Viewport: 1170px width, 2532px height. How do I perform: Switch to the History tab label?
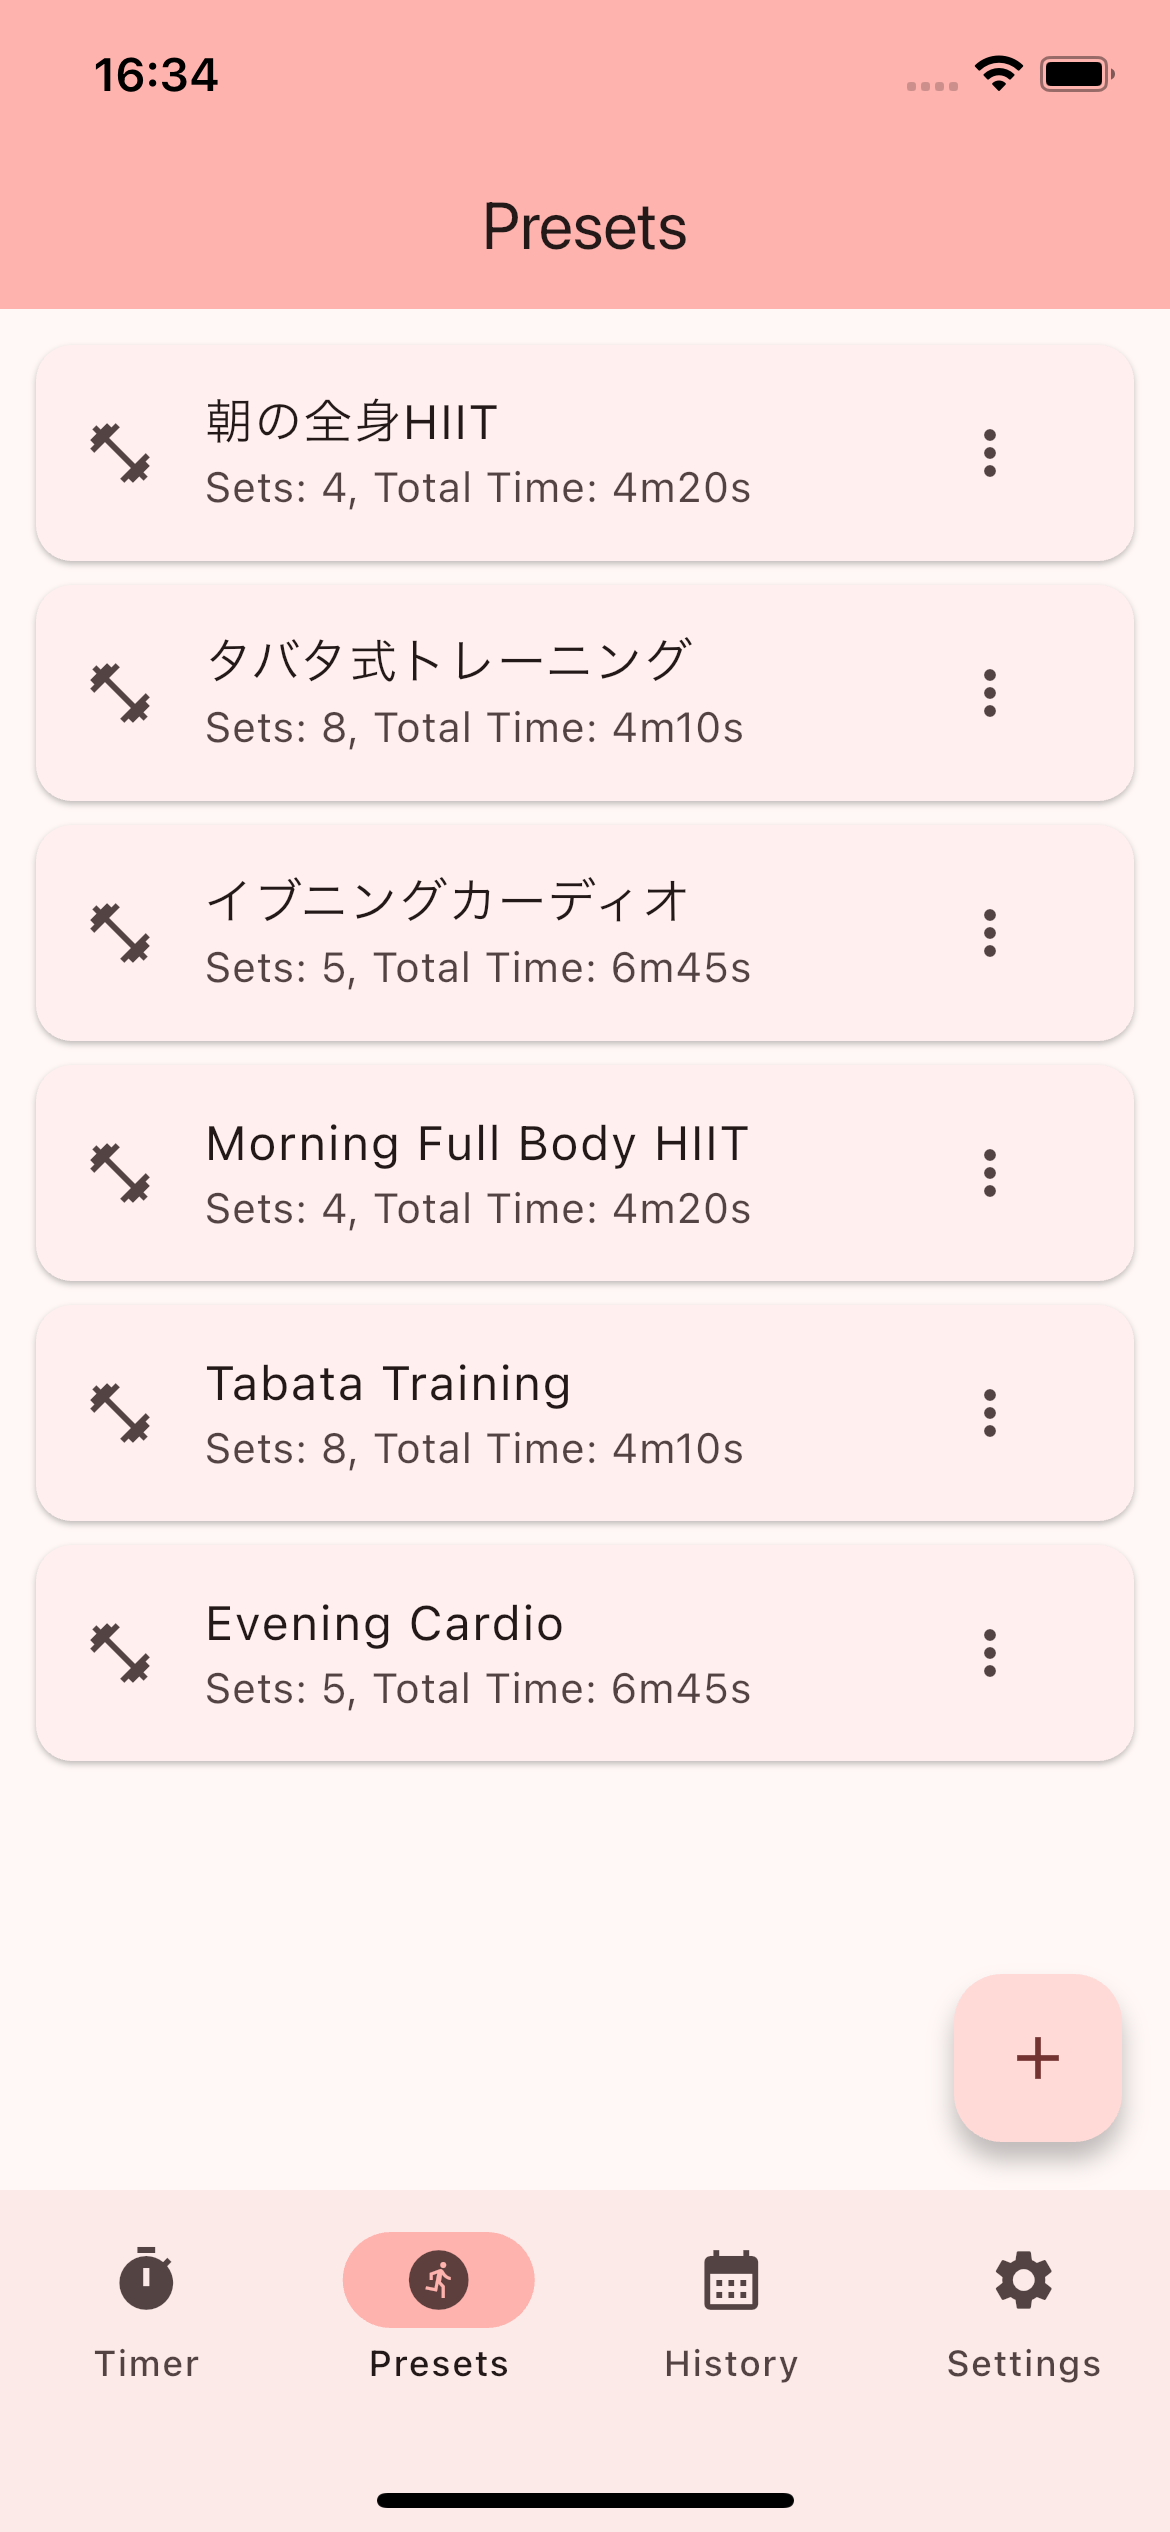click(731, 2364)
